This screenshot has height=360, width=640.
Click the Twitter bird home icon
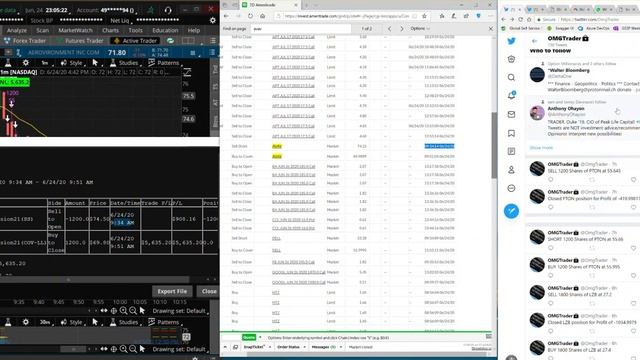(x=511, y=41)
